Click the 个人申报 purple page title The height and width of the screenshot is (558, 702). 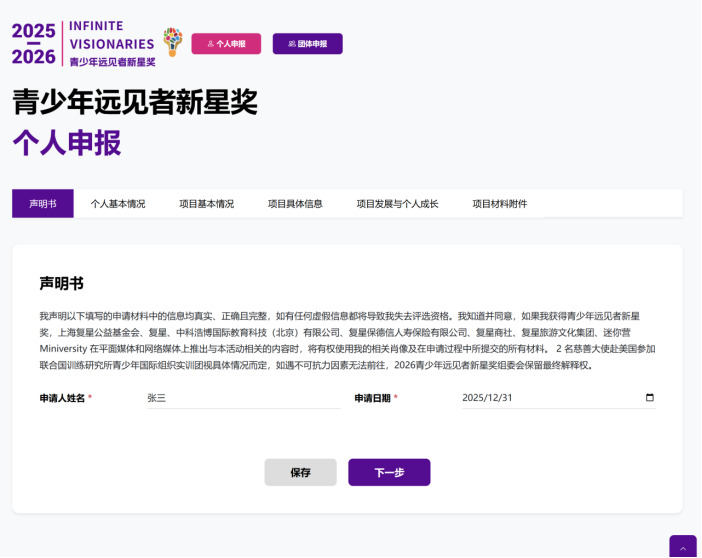coord(67,143)
